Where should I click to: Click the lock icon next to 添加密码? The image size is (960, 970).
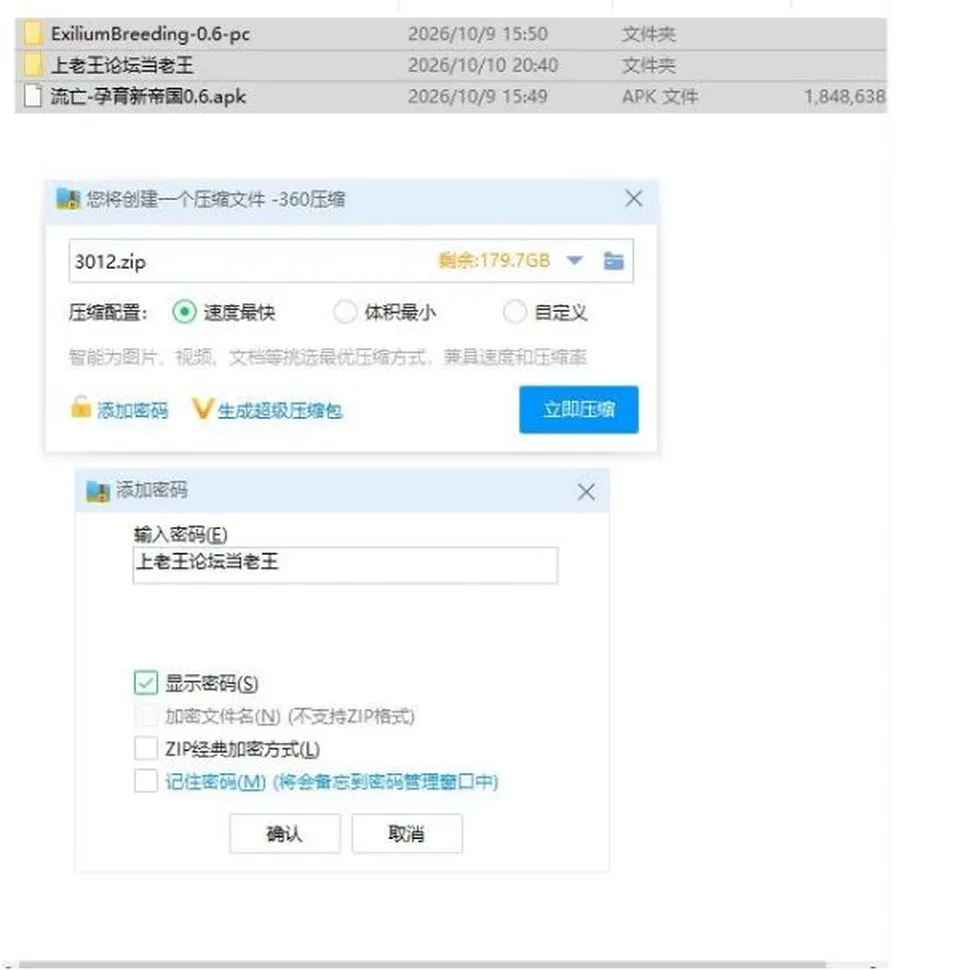coord(80,407)
